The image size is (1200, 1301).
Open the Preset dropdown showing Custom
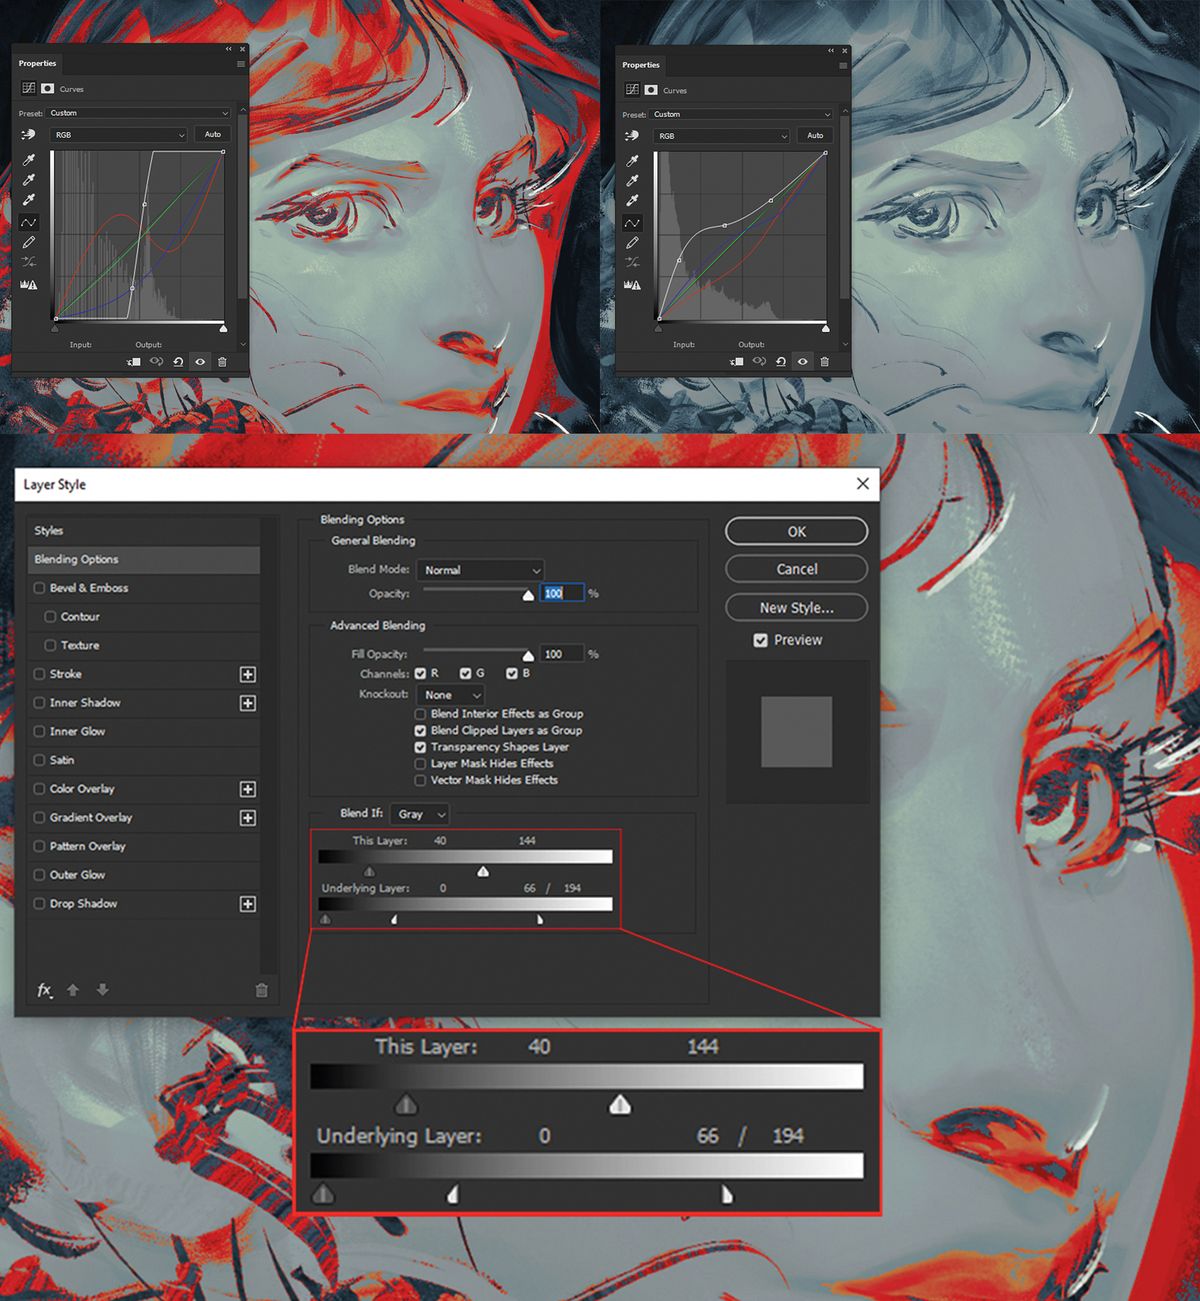pyautogui.click(x=137, y=113)
